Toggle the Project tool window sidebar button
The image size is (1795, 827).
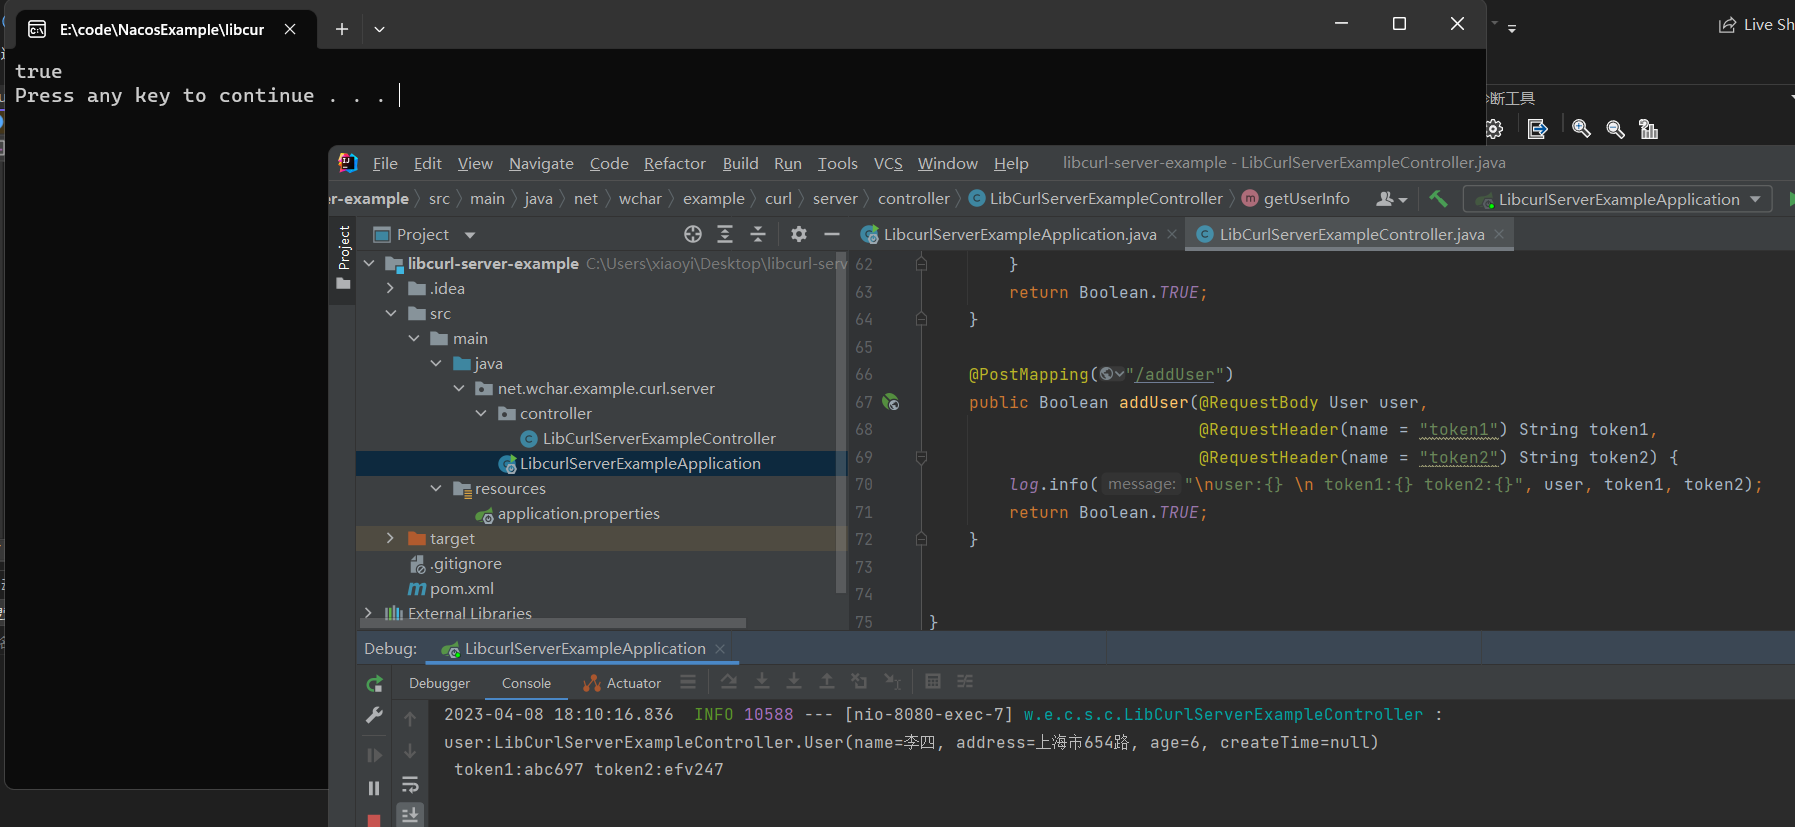[x=343, y=257]
